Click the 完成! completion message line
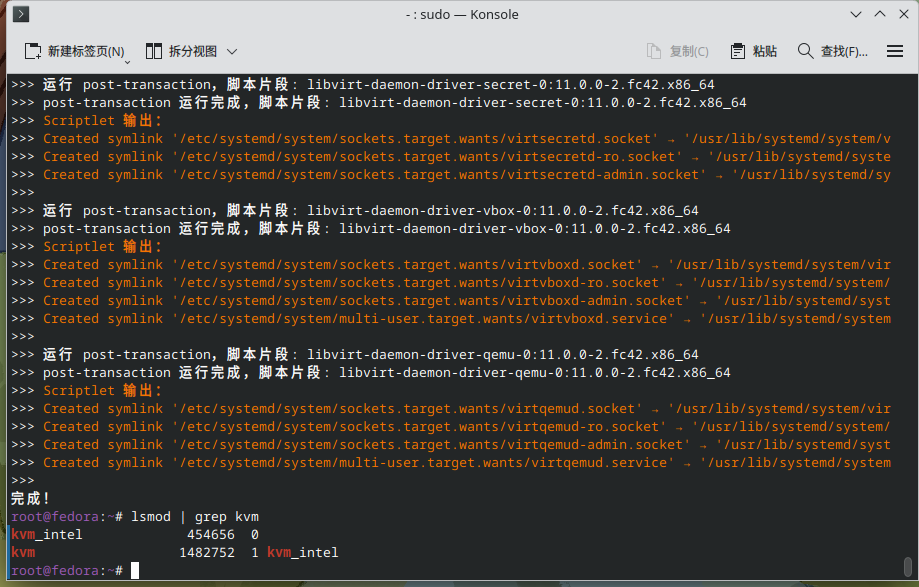The height and width of the screenshot is (587, 919). [x=30, y=499]
